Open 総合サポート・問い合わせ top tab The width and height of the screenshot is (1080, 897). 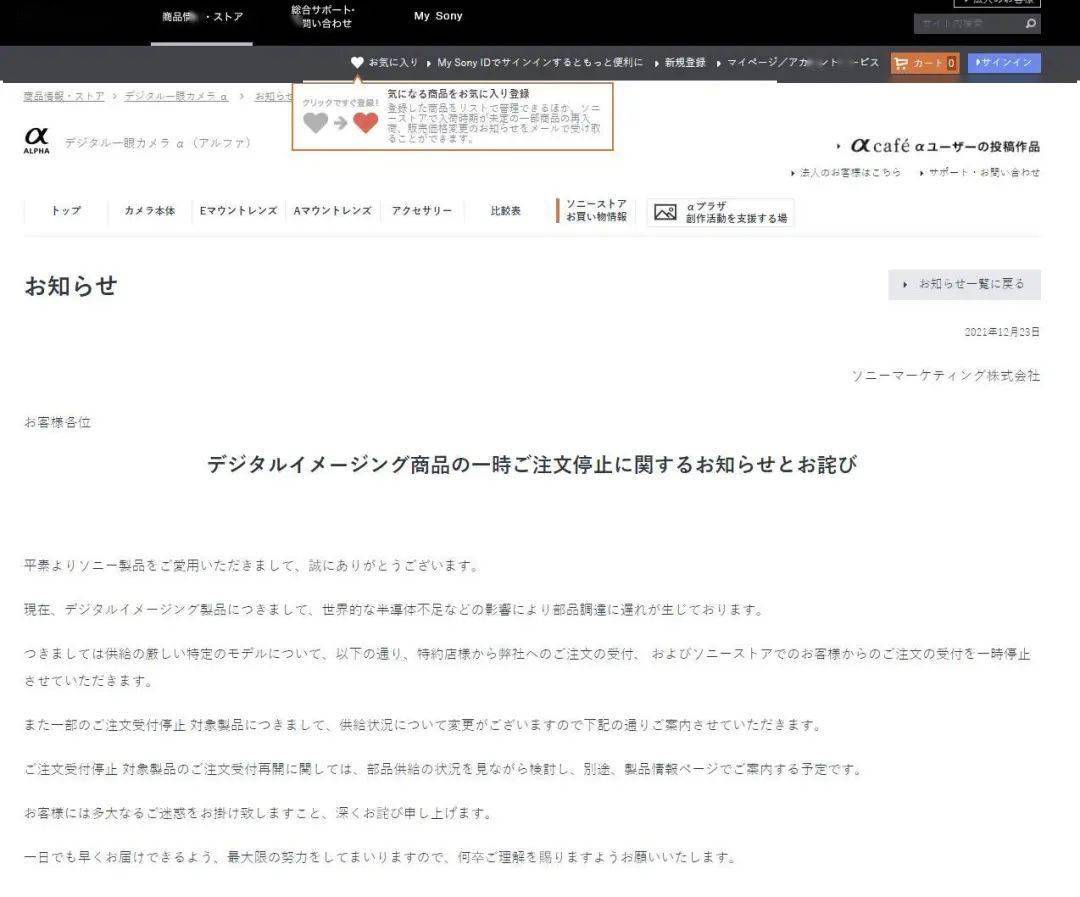click(x=322, y=17)
